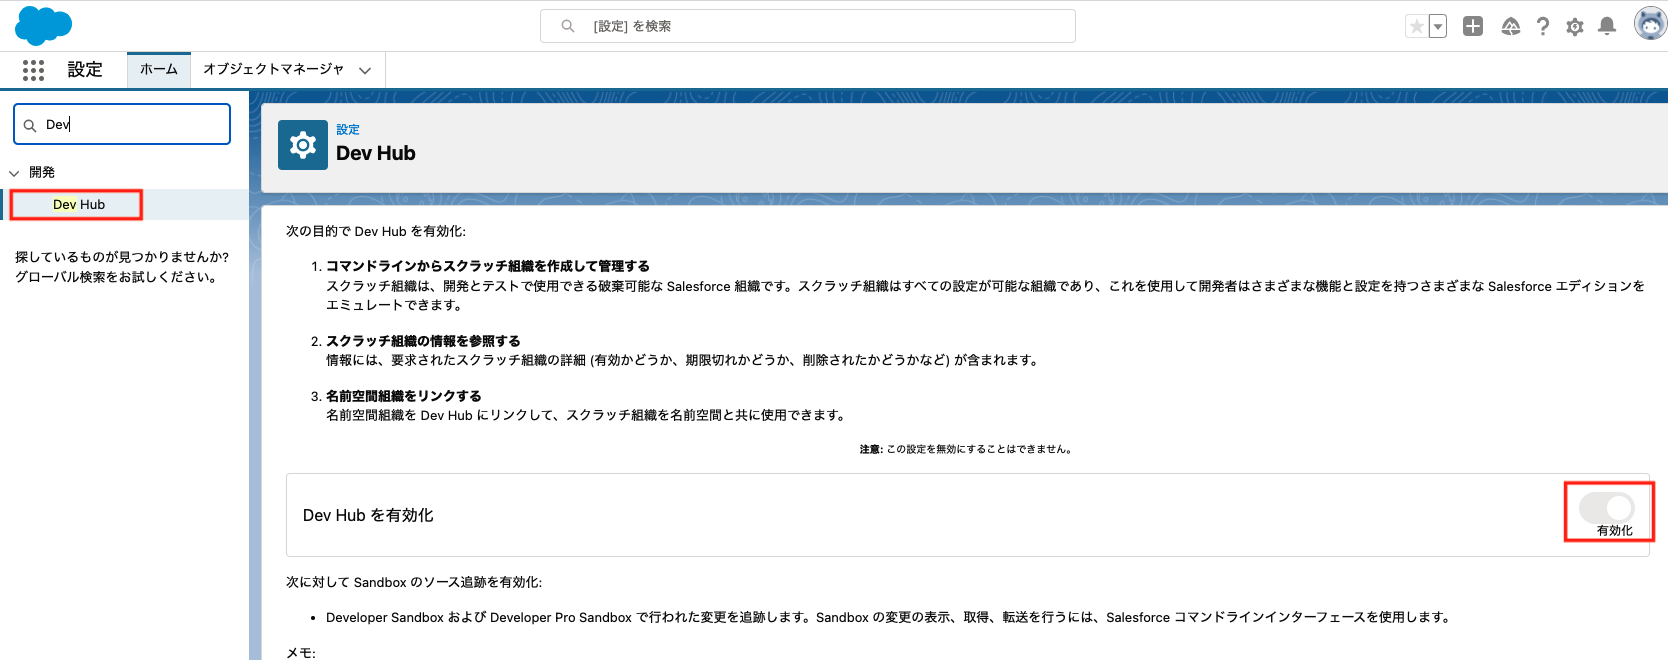The image size is (1668, 660).
Task: Click the Dev Hub gear page icon
Action: (x=303, y=145)
